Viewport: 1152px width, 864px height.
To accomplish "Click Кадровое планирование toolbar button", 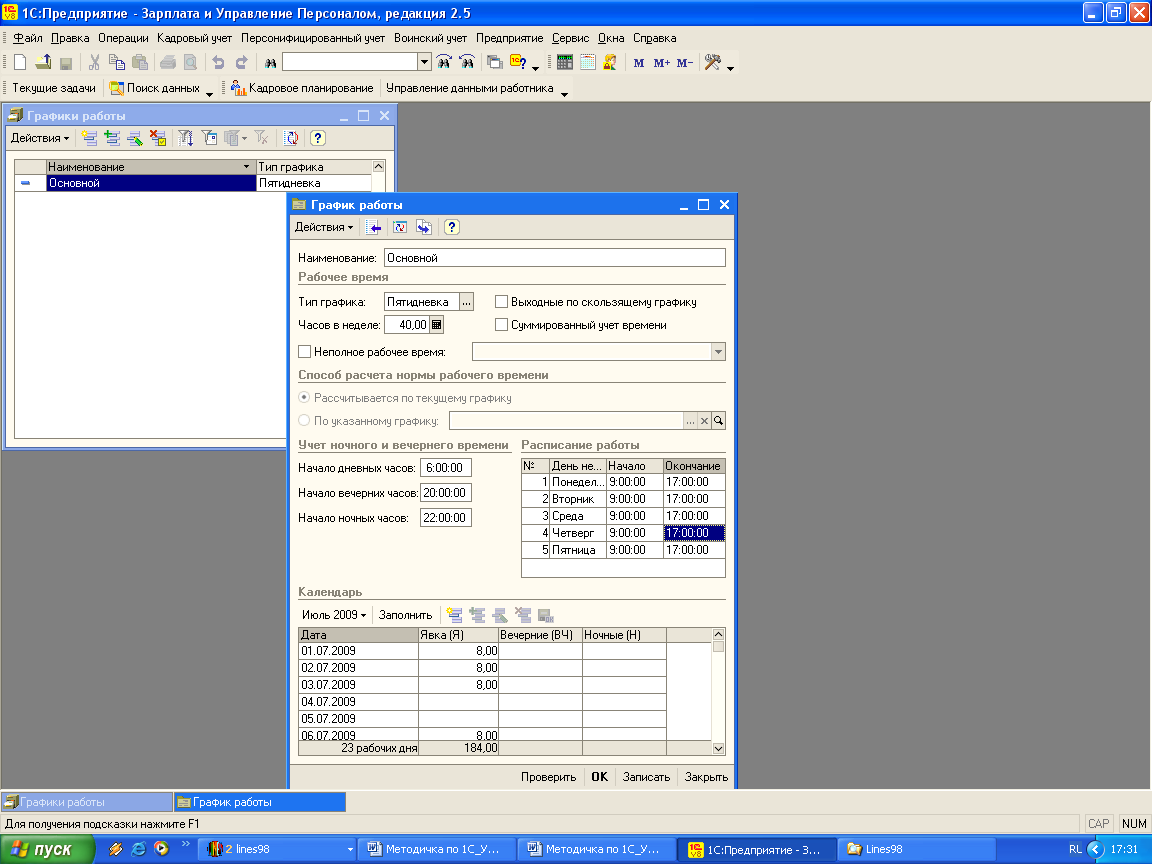I will click(x=302, y=88).
